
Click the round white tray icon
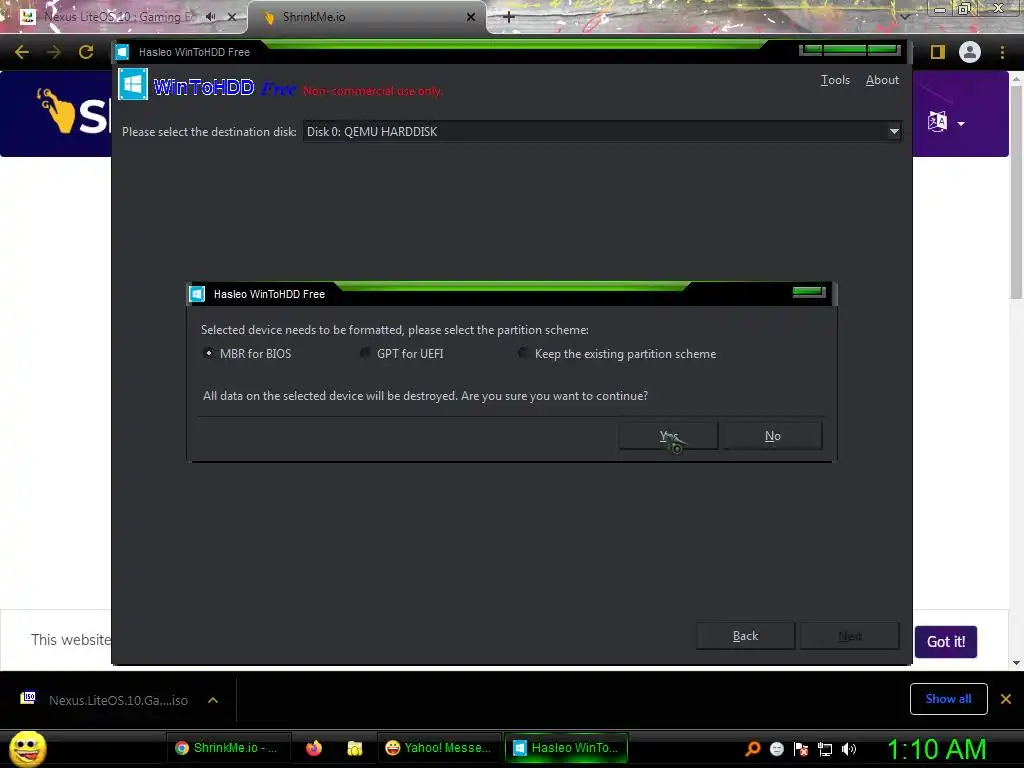point(776,749)
